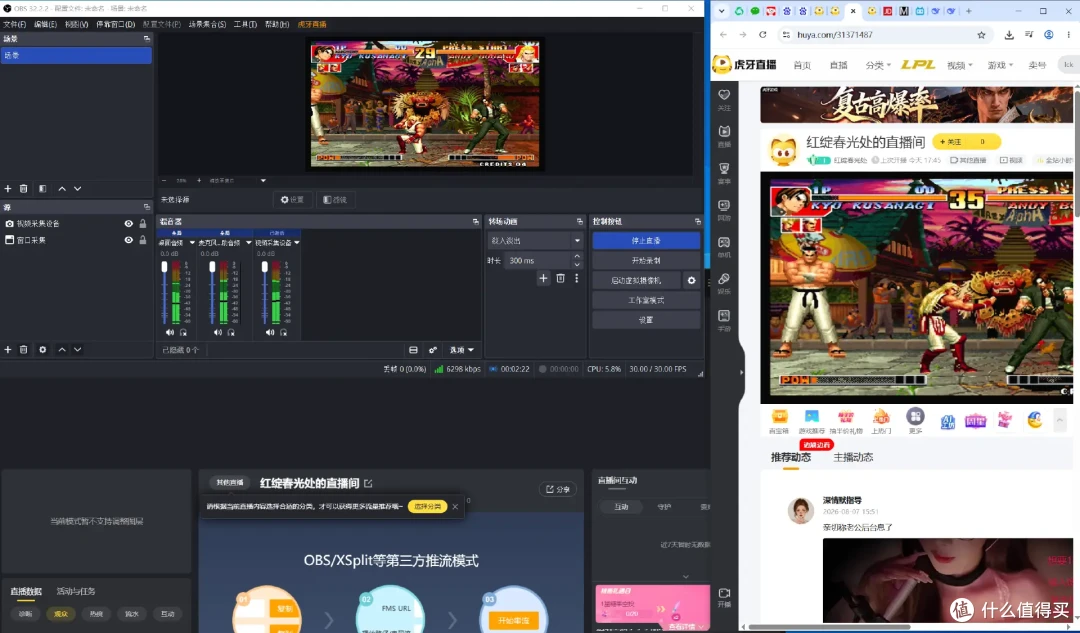The image size is (1080, 633).
Task: Toggle monitoring headphones for 视频采集设备 mixer channel
Action: (x=283, y=333)
